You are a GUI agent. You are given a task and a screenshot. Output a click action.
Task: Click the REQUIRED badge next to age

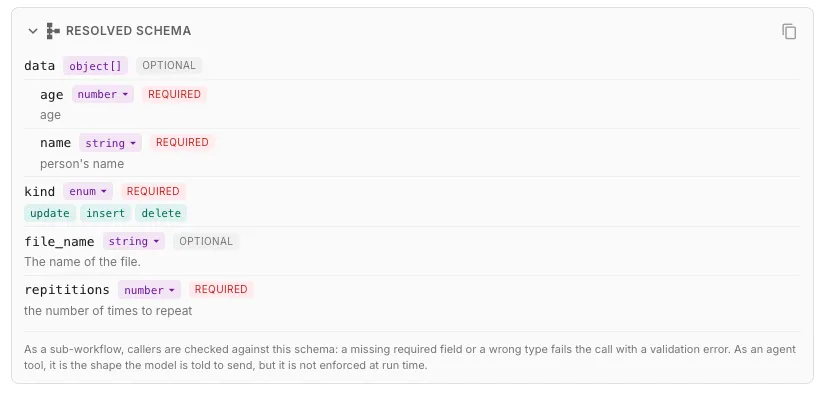coord(174,94)
